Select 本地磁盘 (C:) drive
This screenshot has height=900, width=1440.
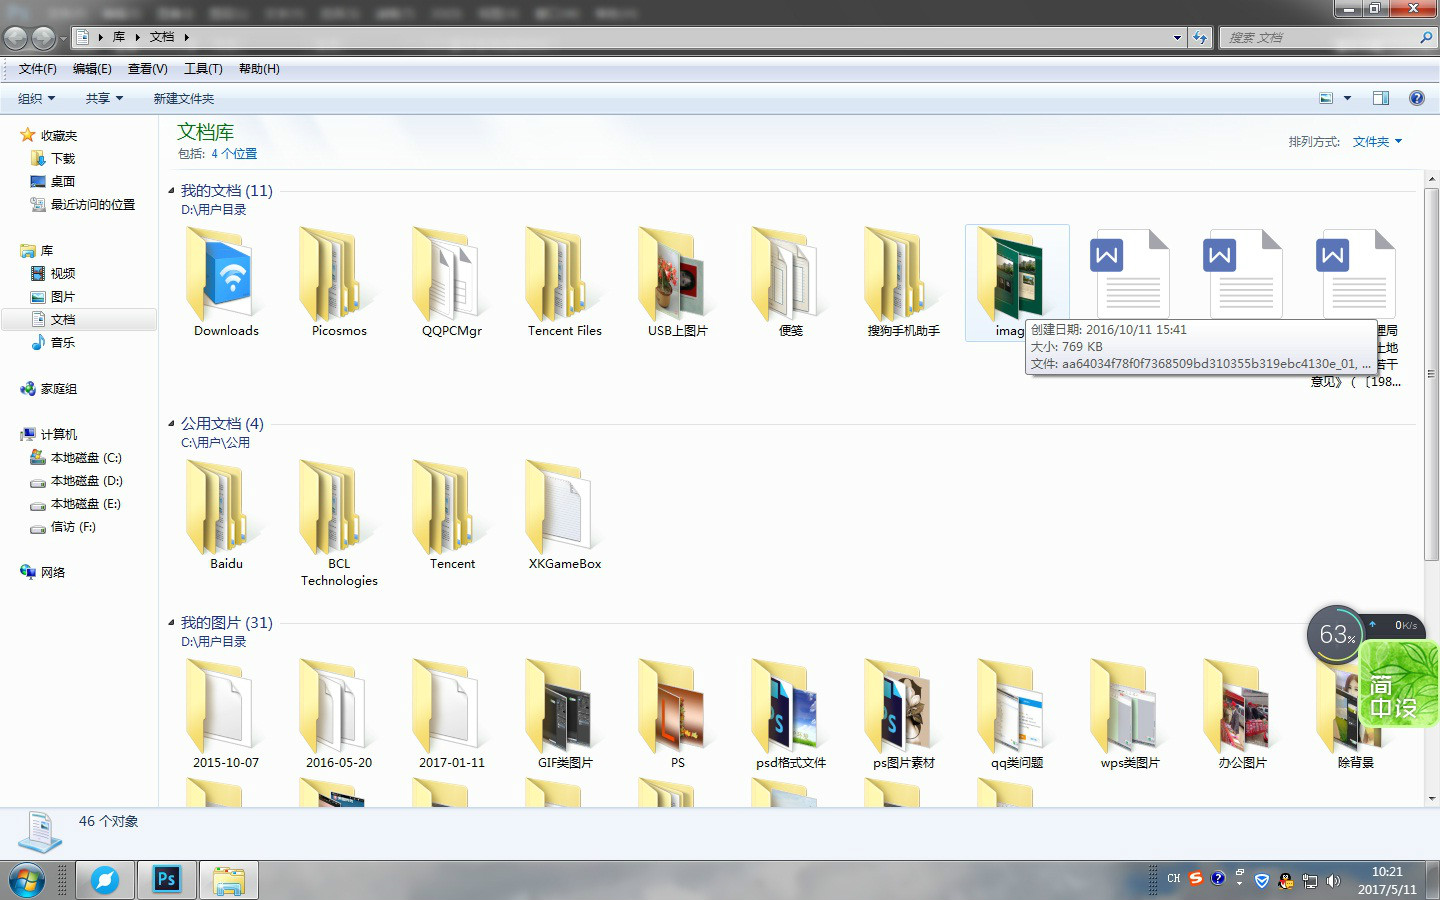(x=86, y=458)
